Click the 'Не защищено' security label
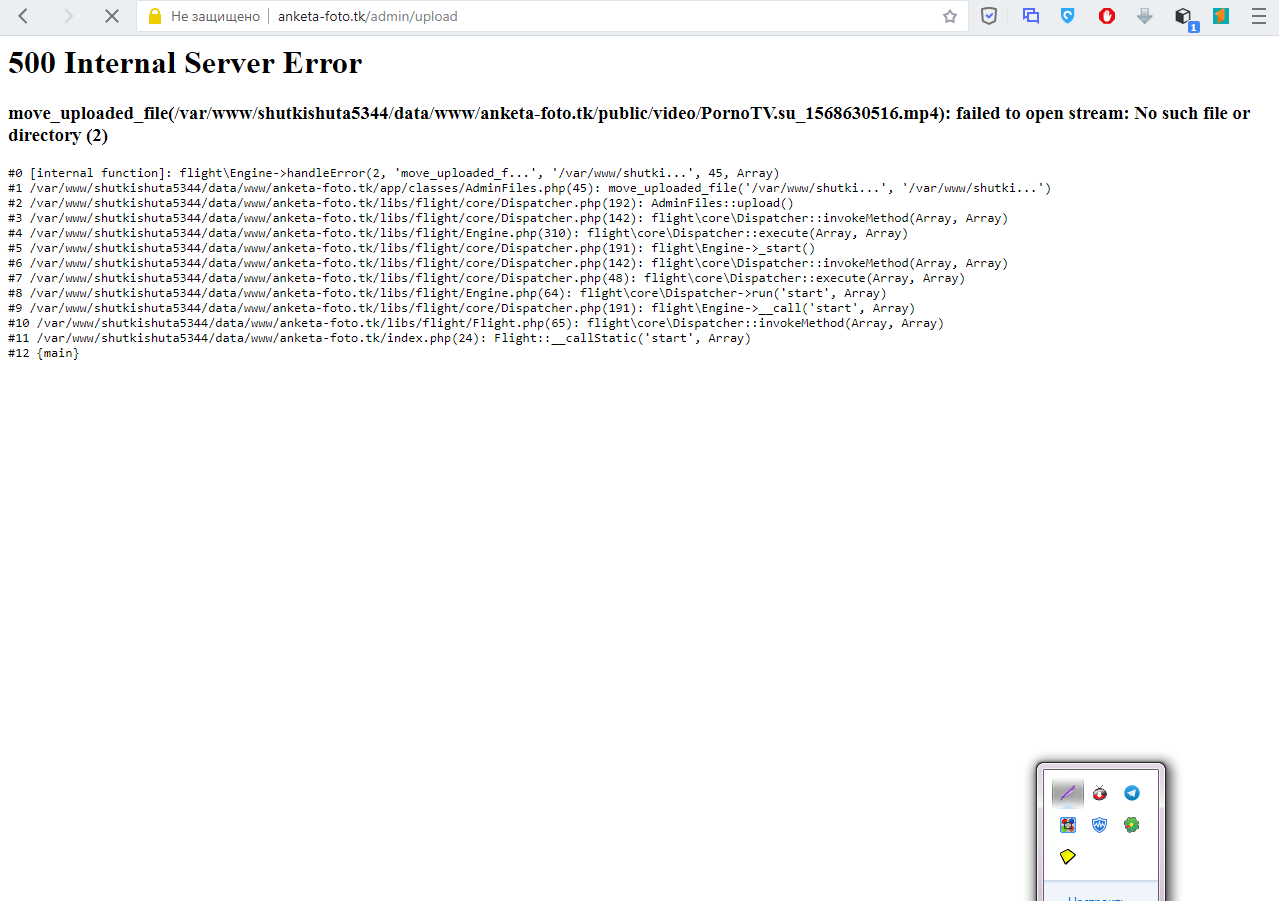This screenshot has height=901, width=1279. coord(215,16)
